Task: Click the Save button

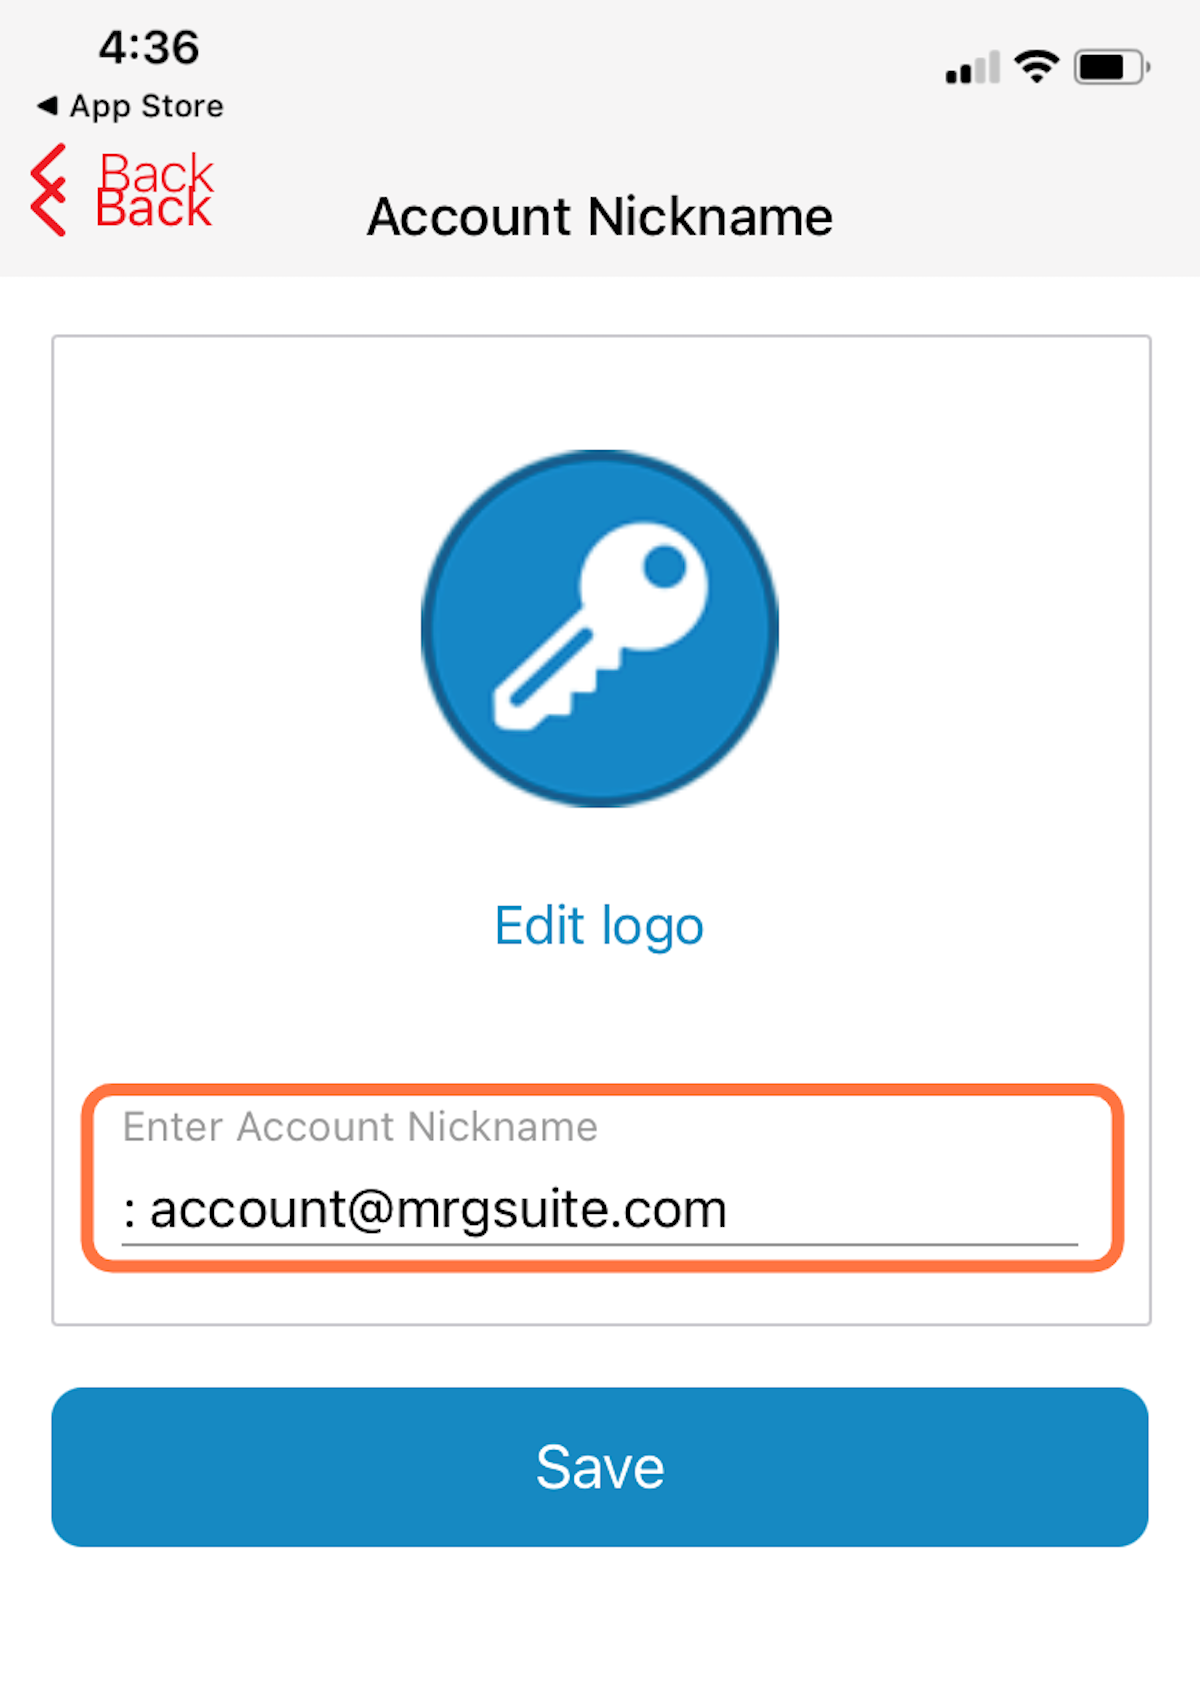Action: pyautogui.click(x=600, y=1467)
